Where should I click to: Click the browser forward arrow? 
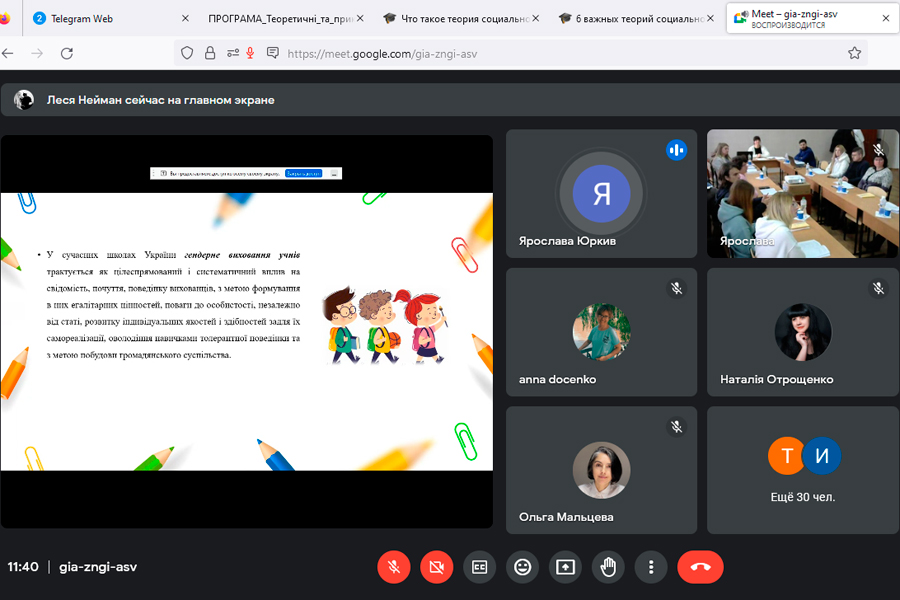[37, 53]
